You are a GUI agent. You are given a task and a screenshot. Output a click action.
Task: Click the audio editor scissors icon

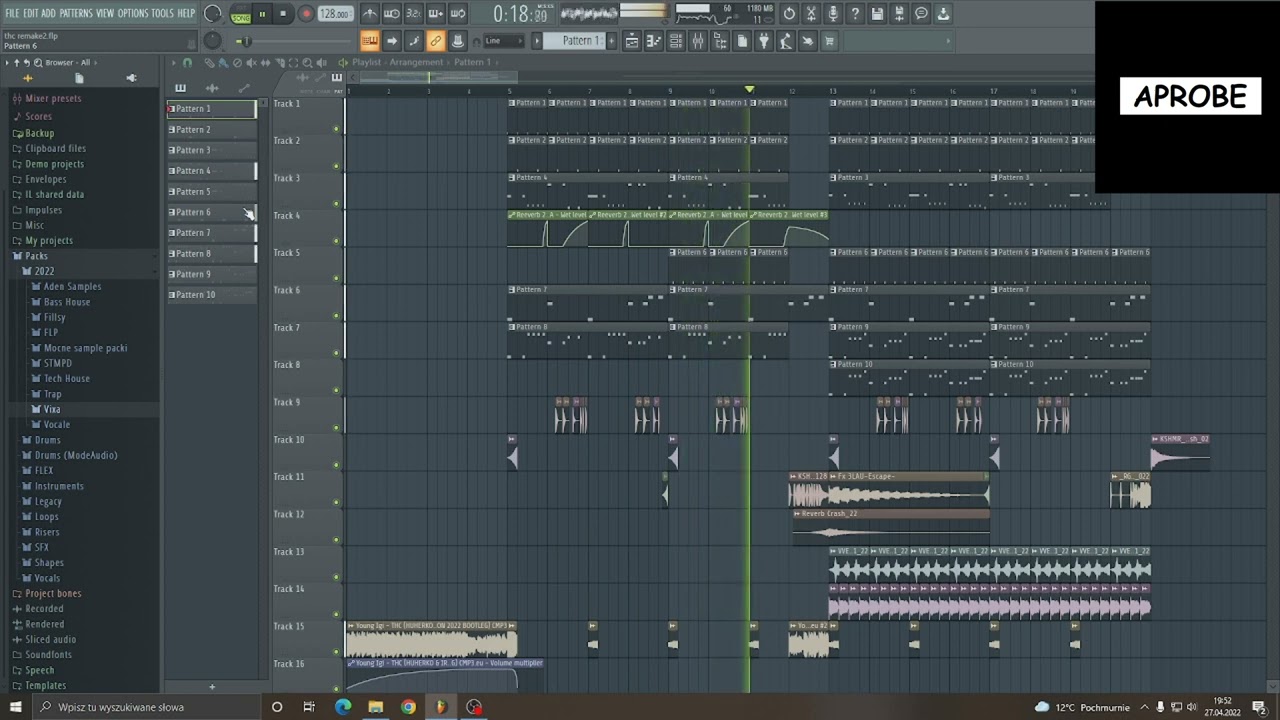coord(811,14)
